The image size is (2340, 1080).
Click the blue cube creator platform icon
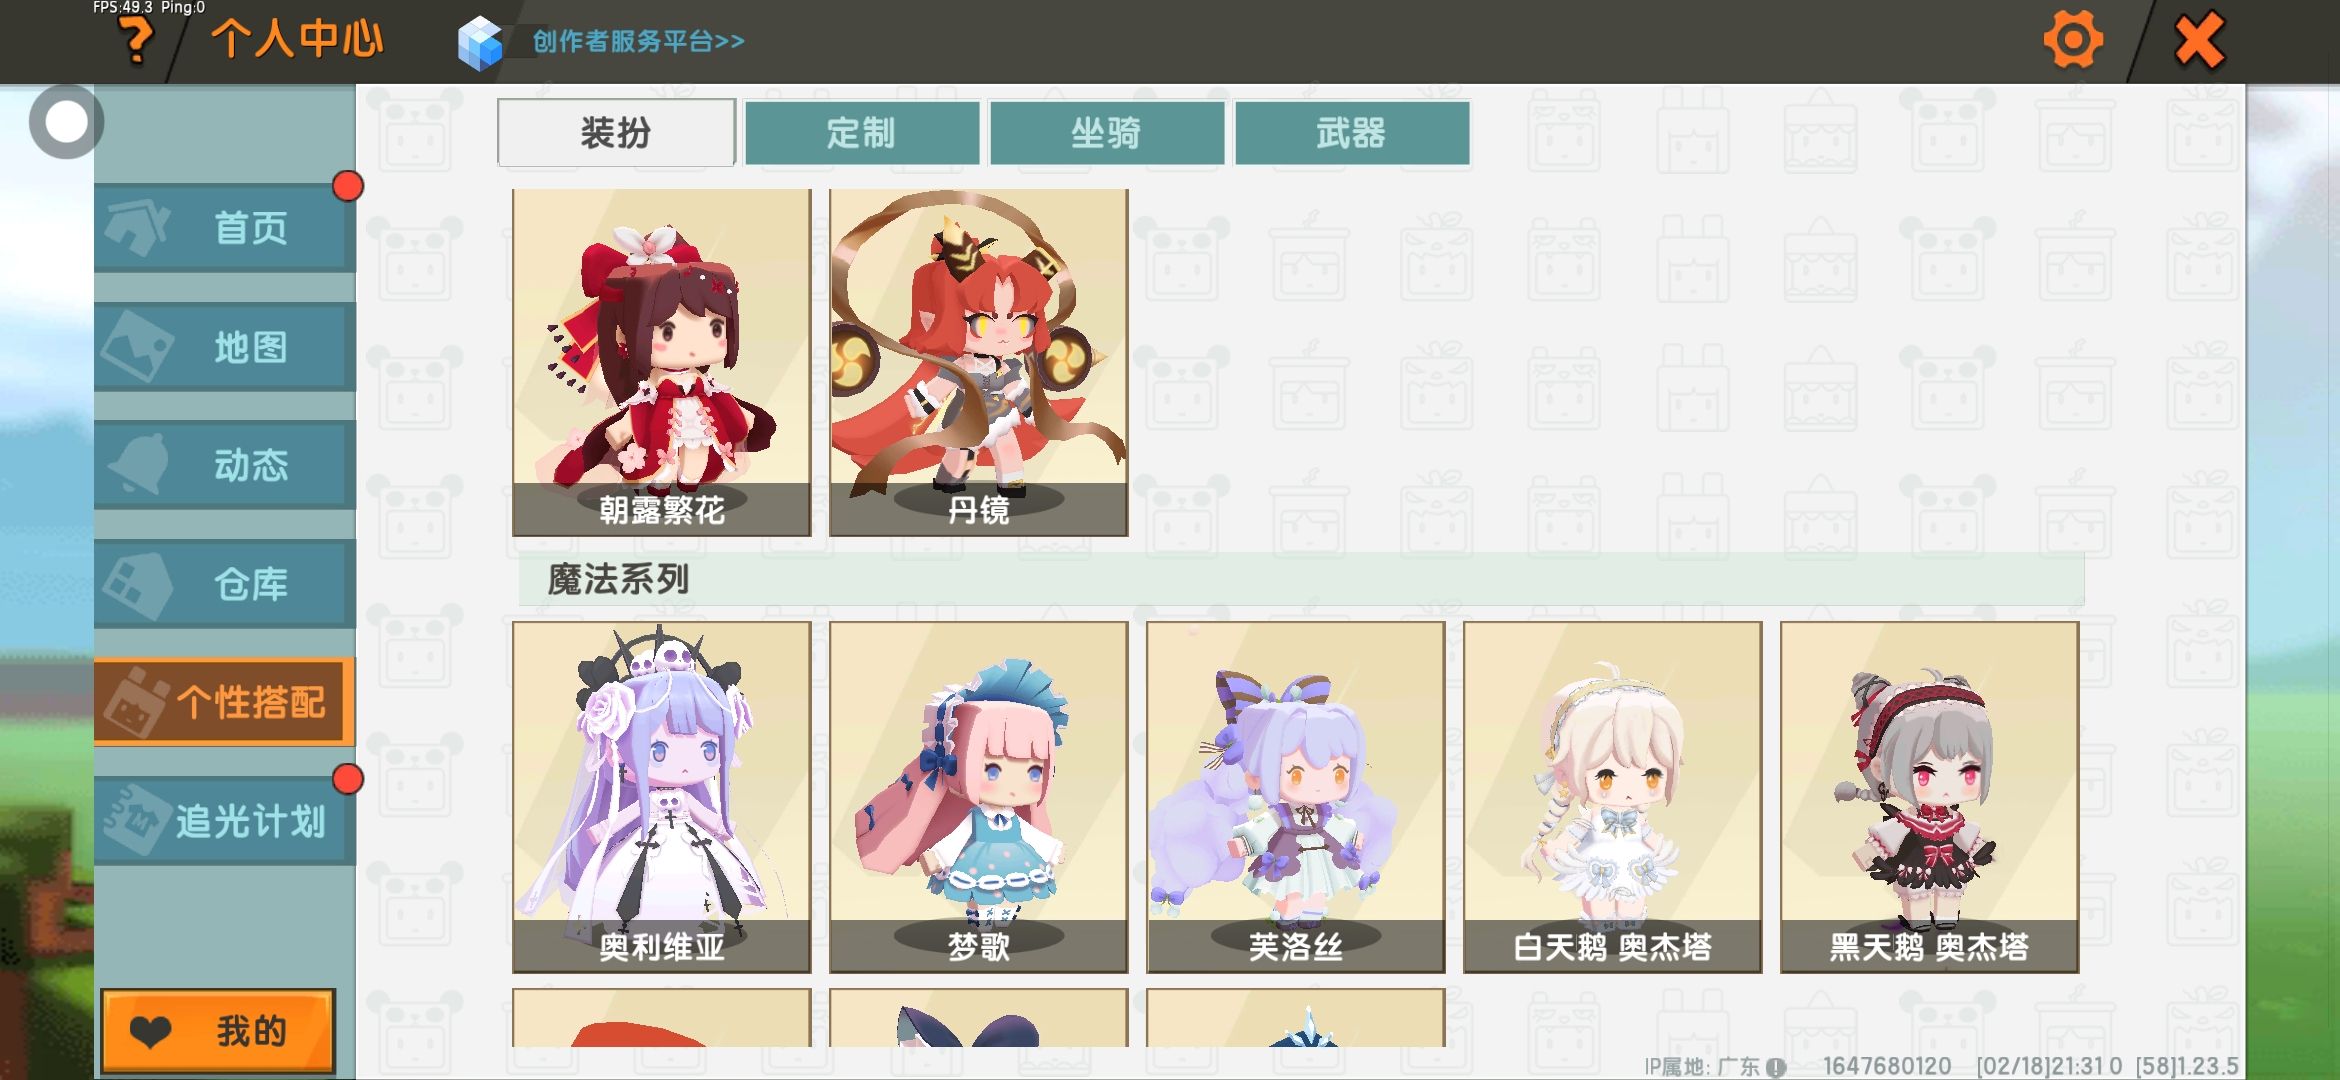pos(480,43)
